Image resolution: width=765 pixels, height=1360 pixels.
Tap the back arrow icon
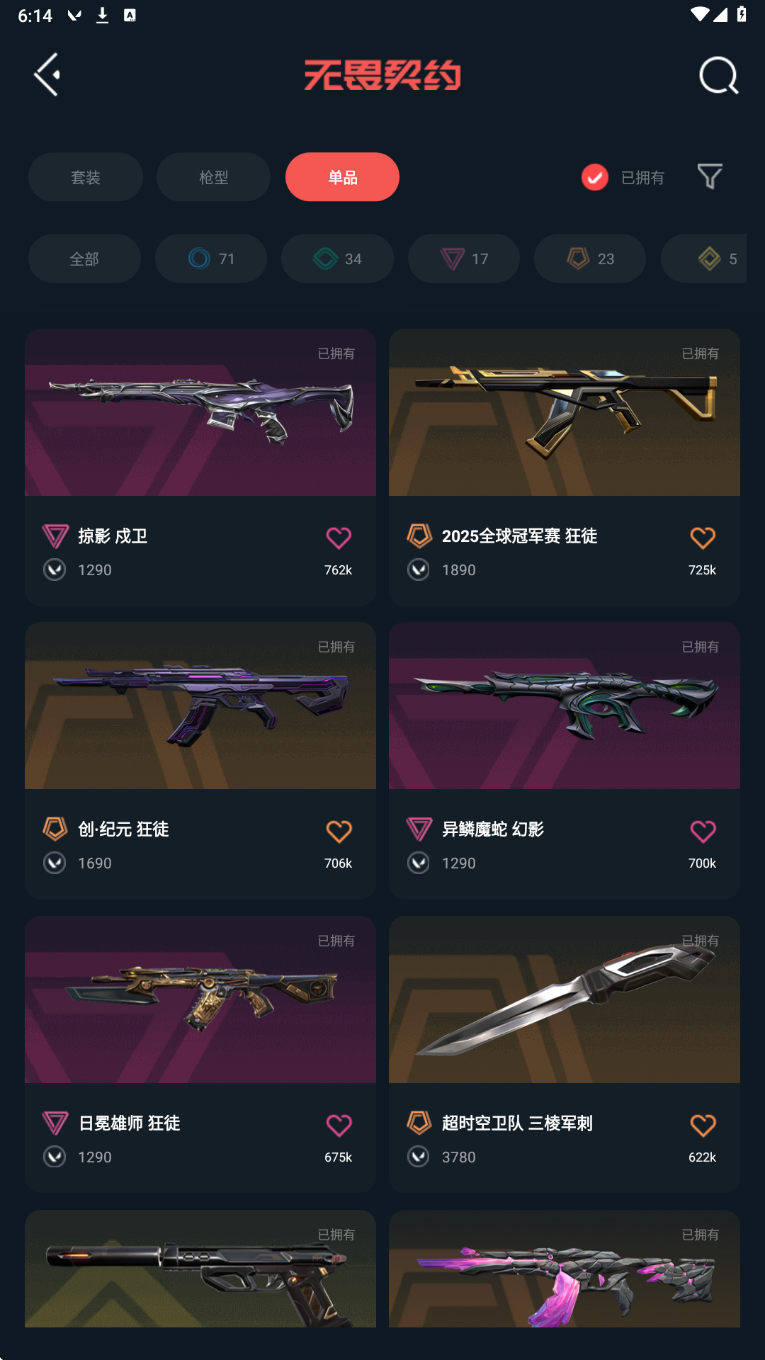click(x=47, y=75)
